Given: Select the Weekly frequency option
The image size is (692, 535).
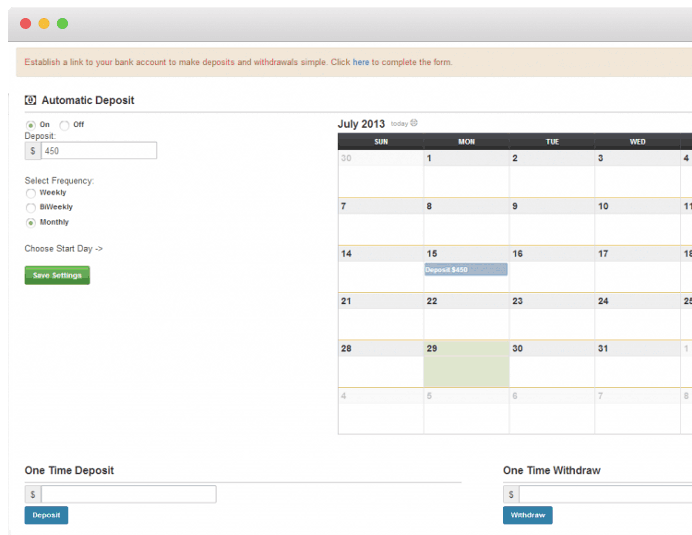Looking at the screenshot, I should point(30,193).
